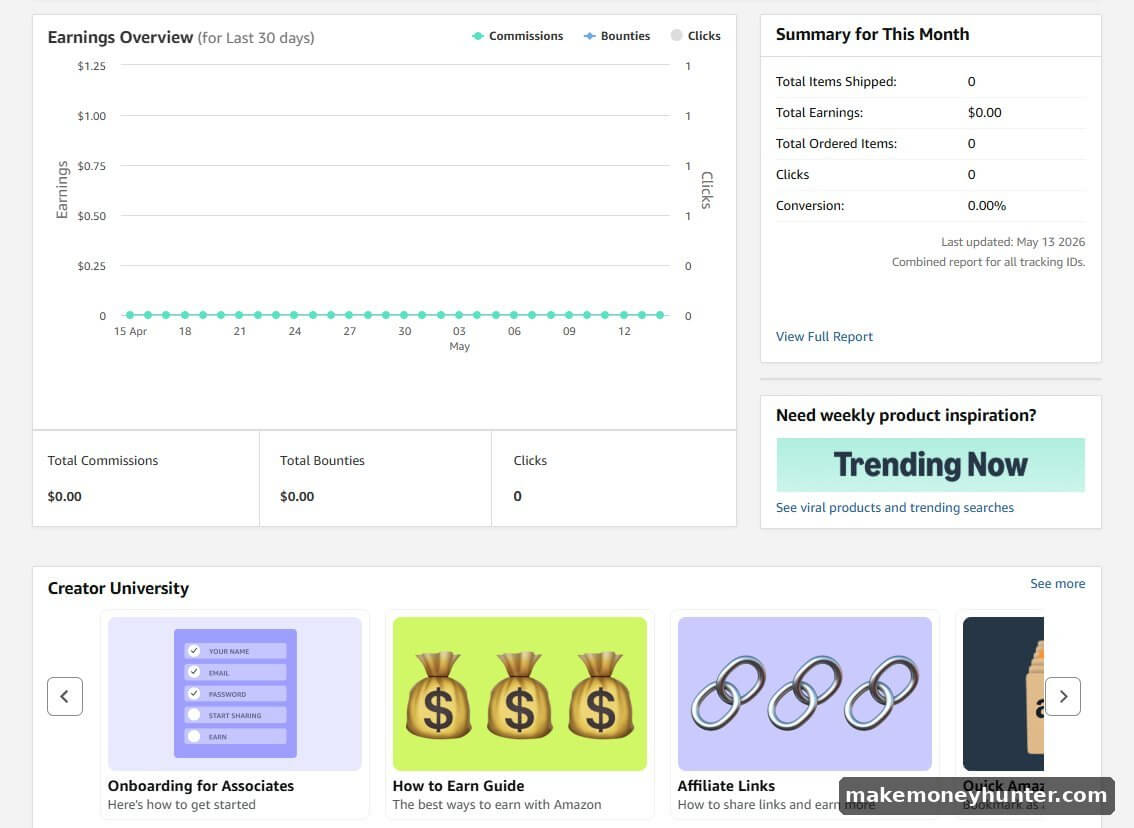Open See viral products and trending searches
Image resolution: width=1134 pixels, height=828 pixels.
click(x=895, y=508)
